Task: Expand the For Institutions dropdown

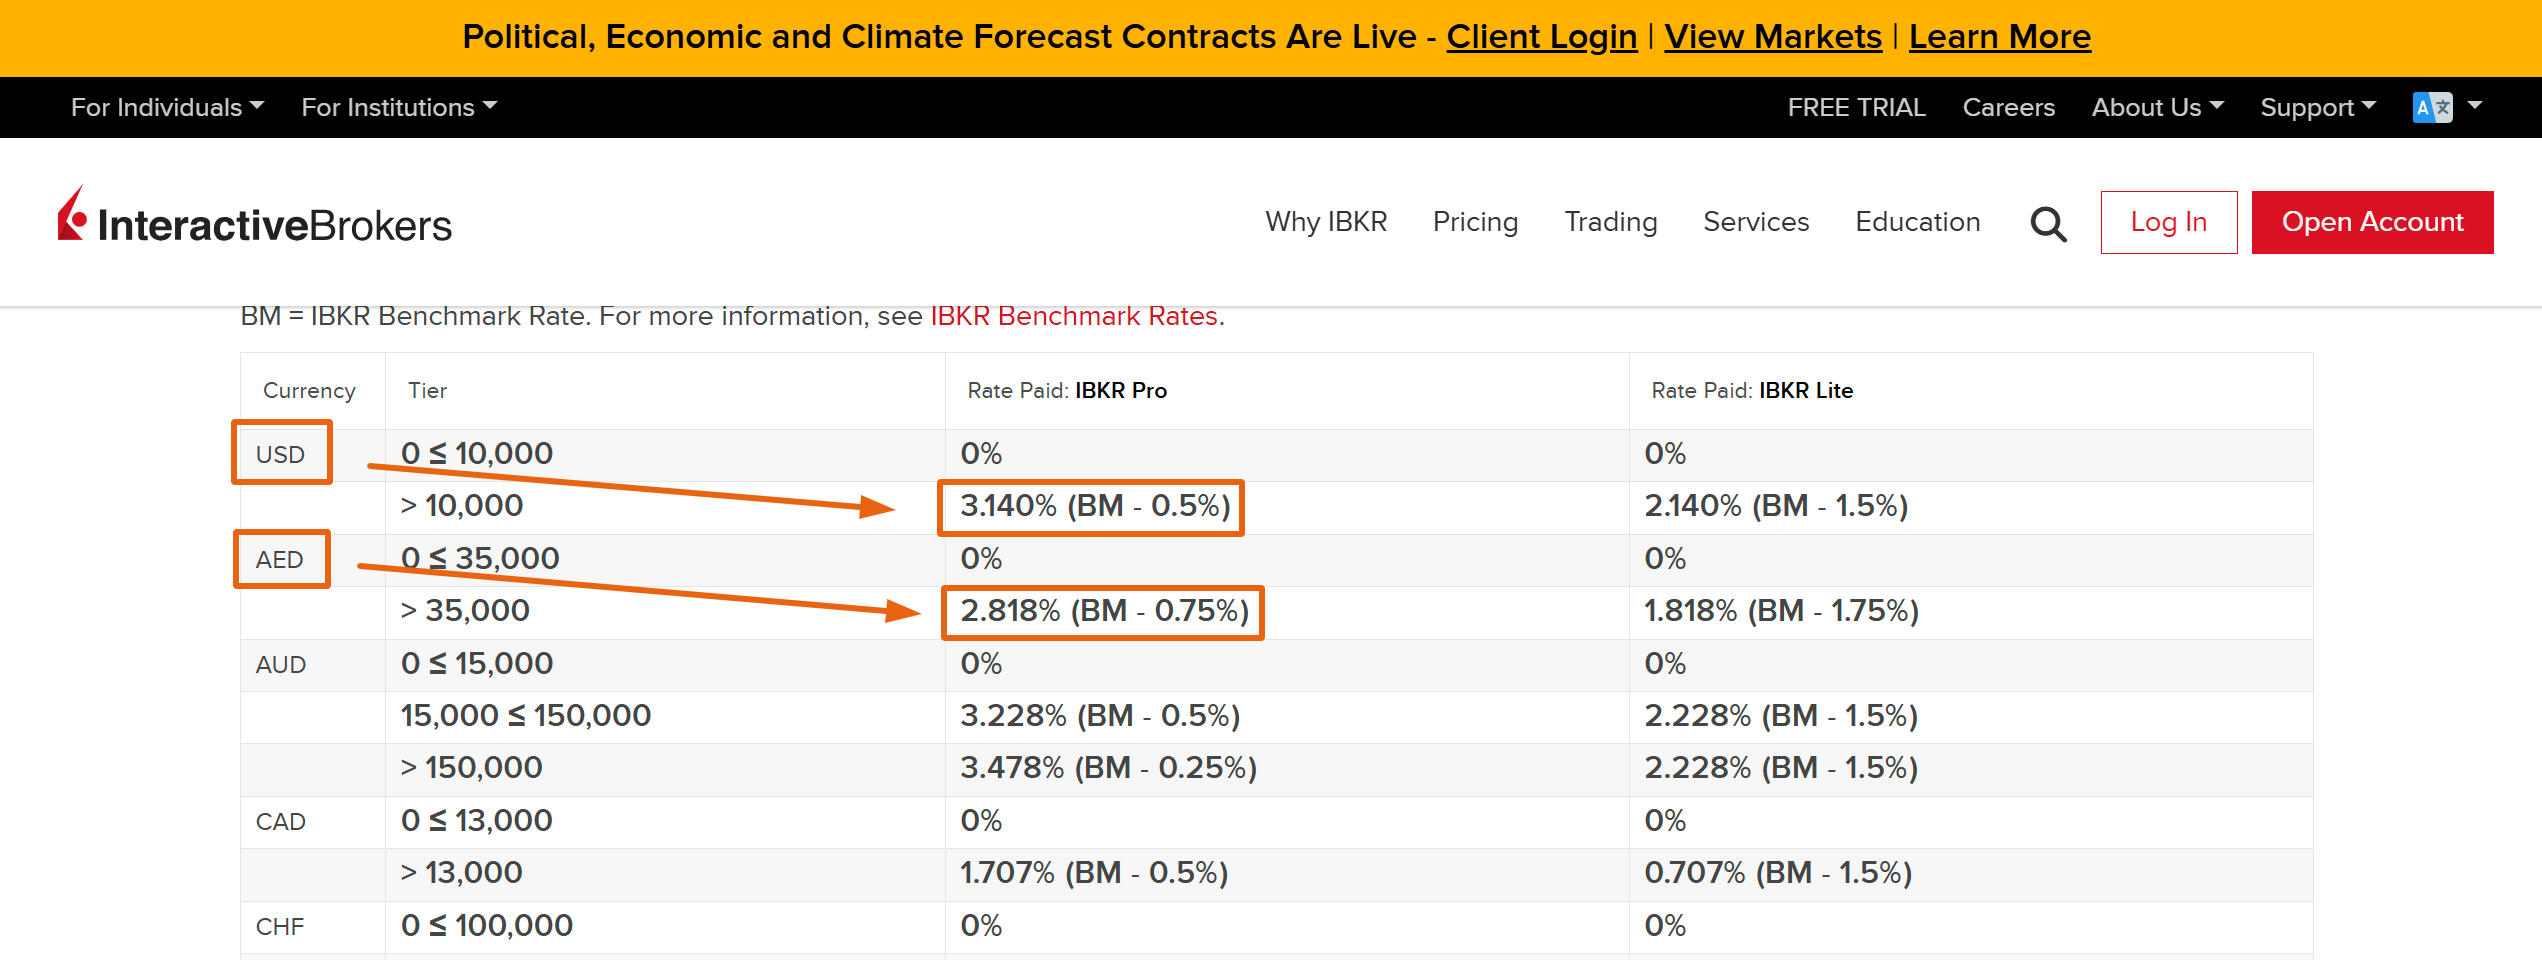Action: click(x=399, y=107)
